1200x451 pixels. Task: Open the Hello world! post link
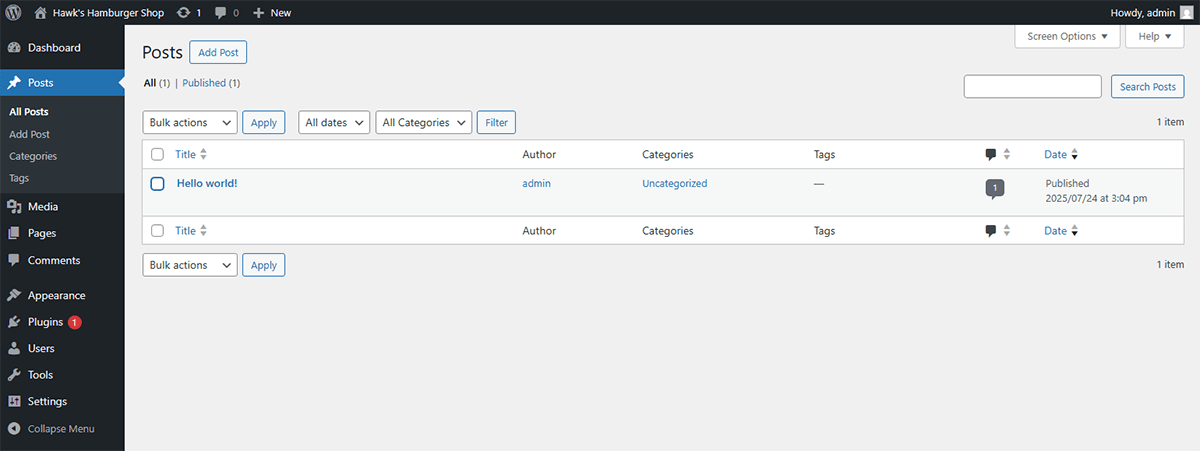click(207, 184)
